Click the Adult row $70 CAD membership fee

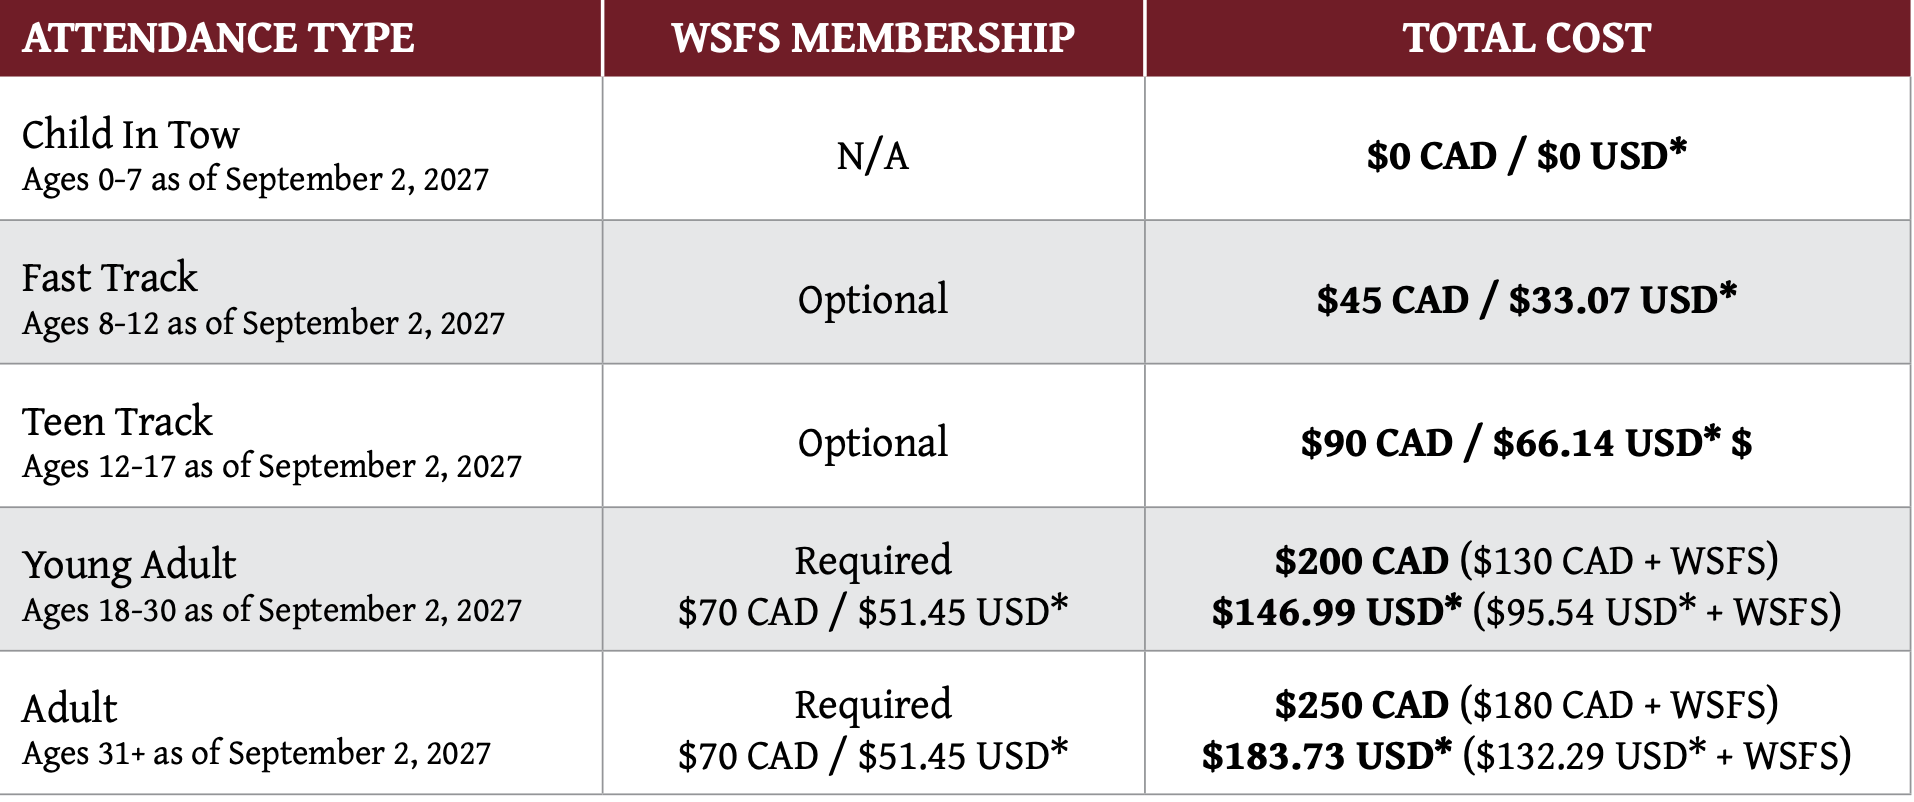(x=748, y=756)
